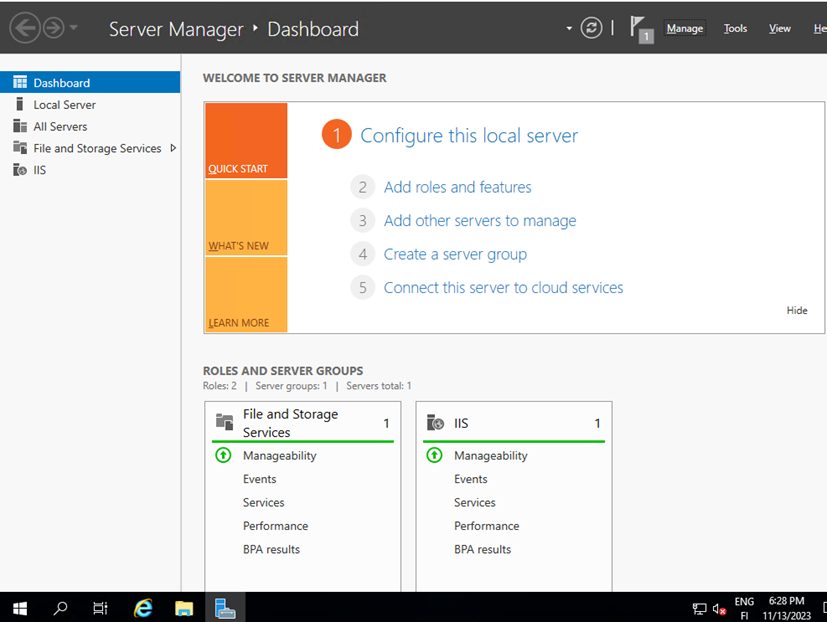827x622 pixels.
Task: Open the navigation history dropdown arrow
Action: pyautogui.click(x=71, y=27)
